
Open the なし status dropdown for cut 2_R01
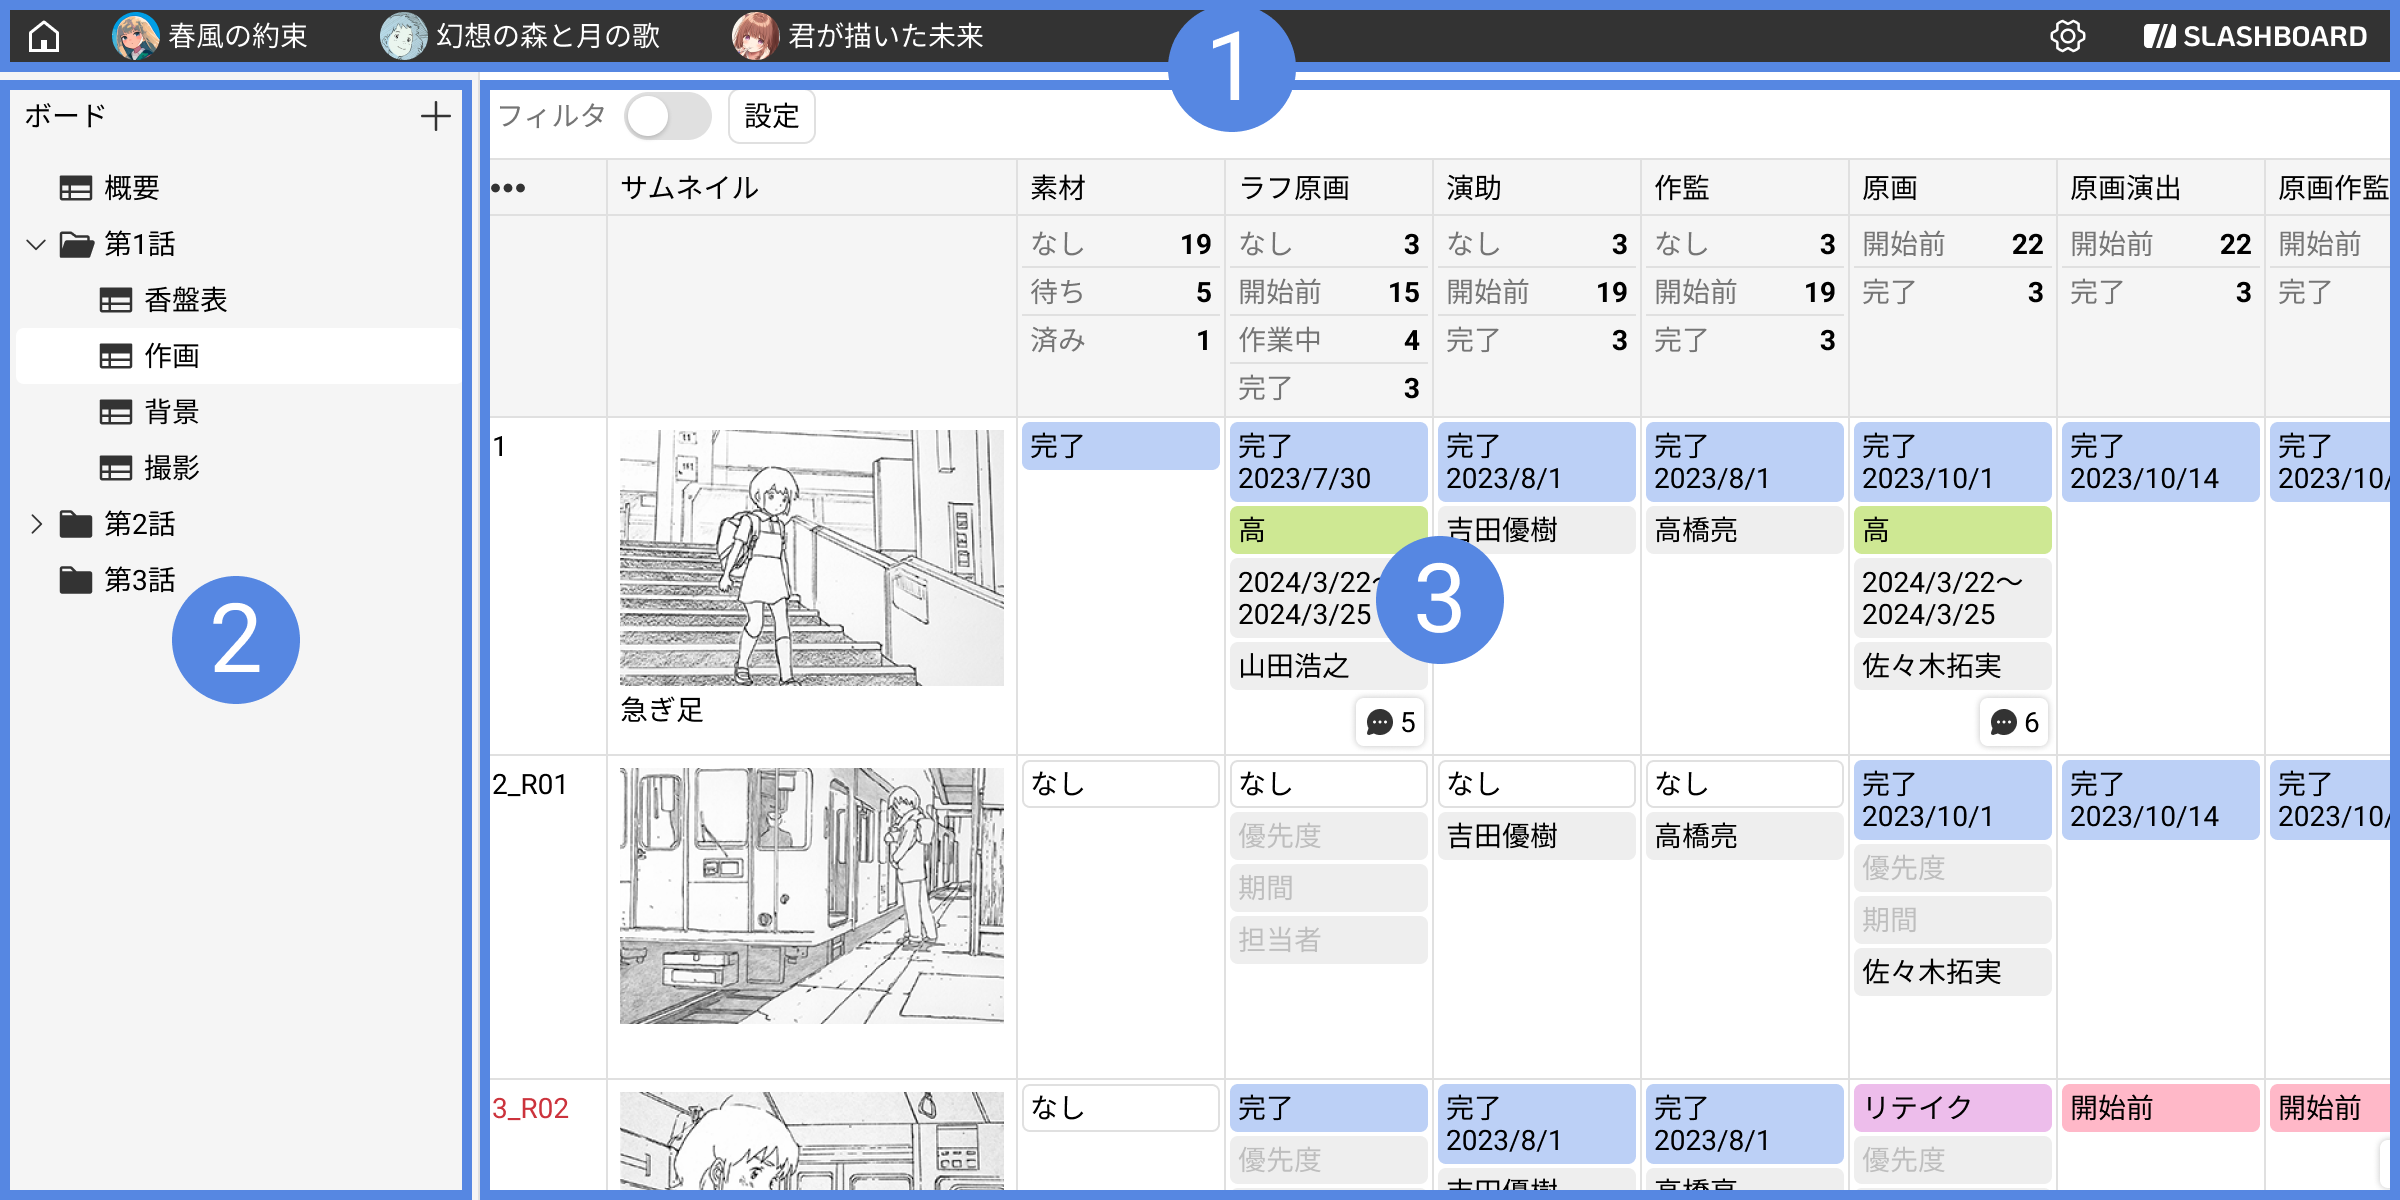pyautogui.click(x=1120, y=784)
